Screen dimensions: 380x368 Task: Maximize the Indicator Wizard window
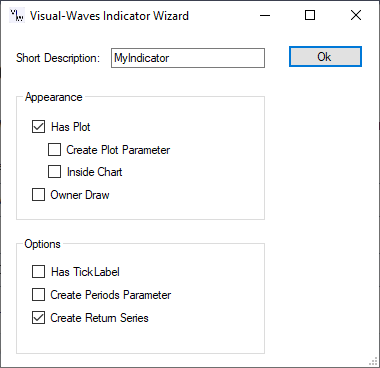pyautogui.click(x=310, y=15)
